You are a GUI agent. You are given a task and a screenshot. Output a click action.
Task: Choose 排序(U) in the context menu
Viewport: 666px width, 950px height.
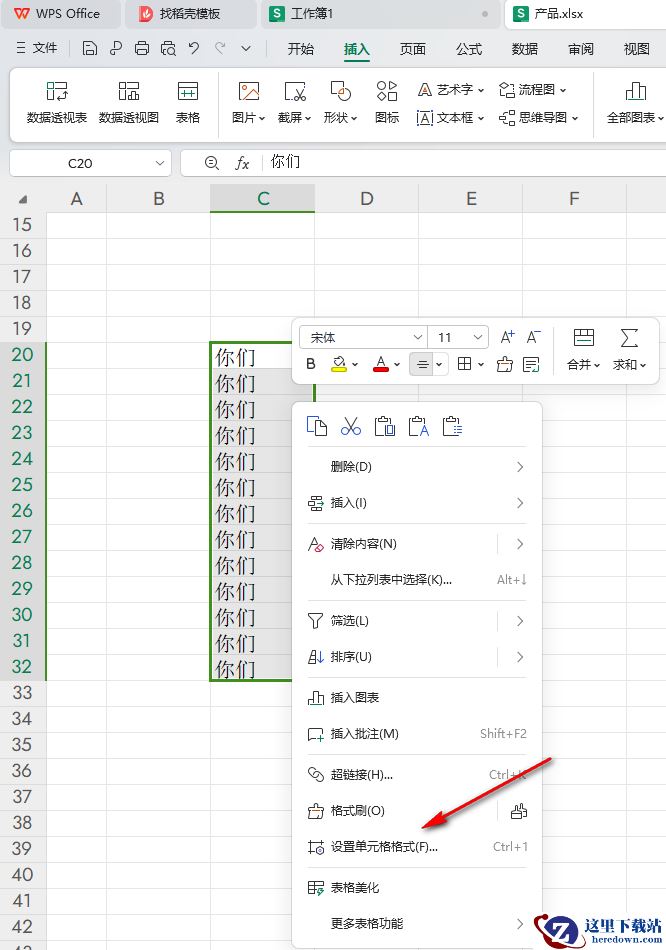[417, 657]
